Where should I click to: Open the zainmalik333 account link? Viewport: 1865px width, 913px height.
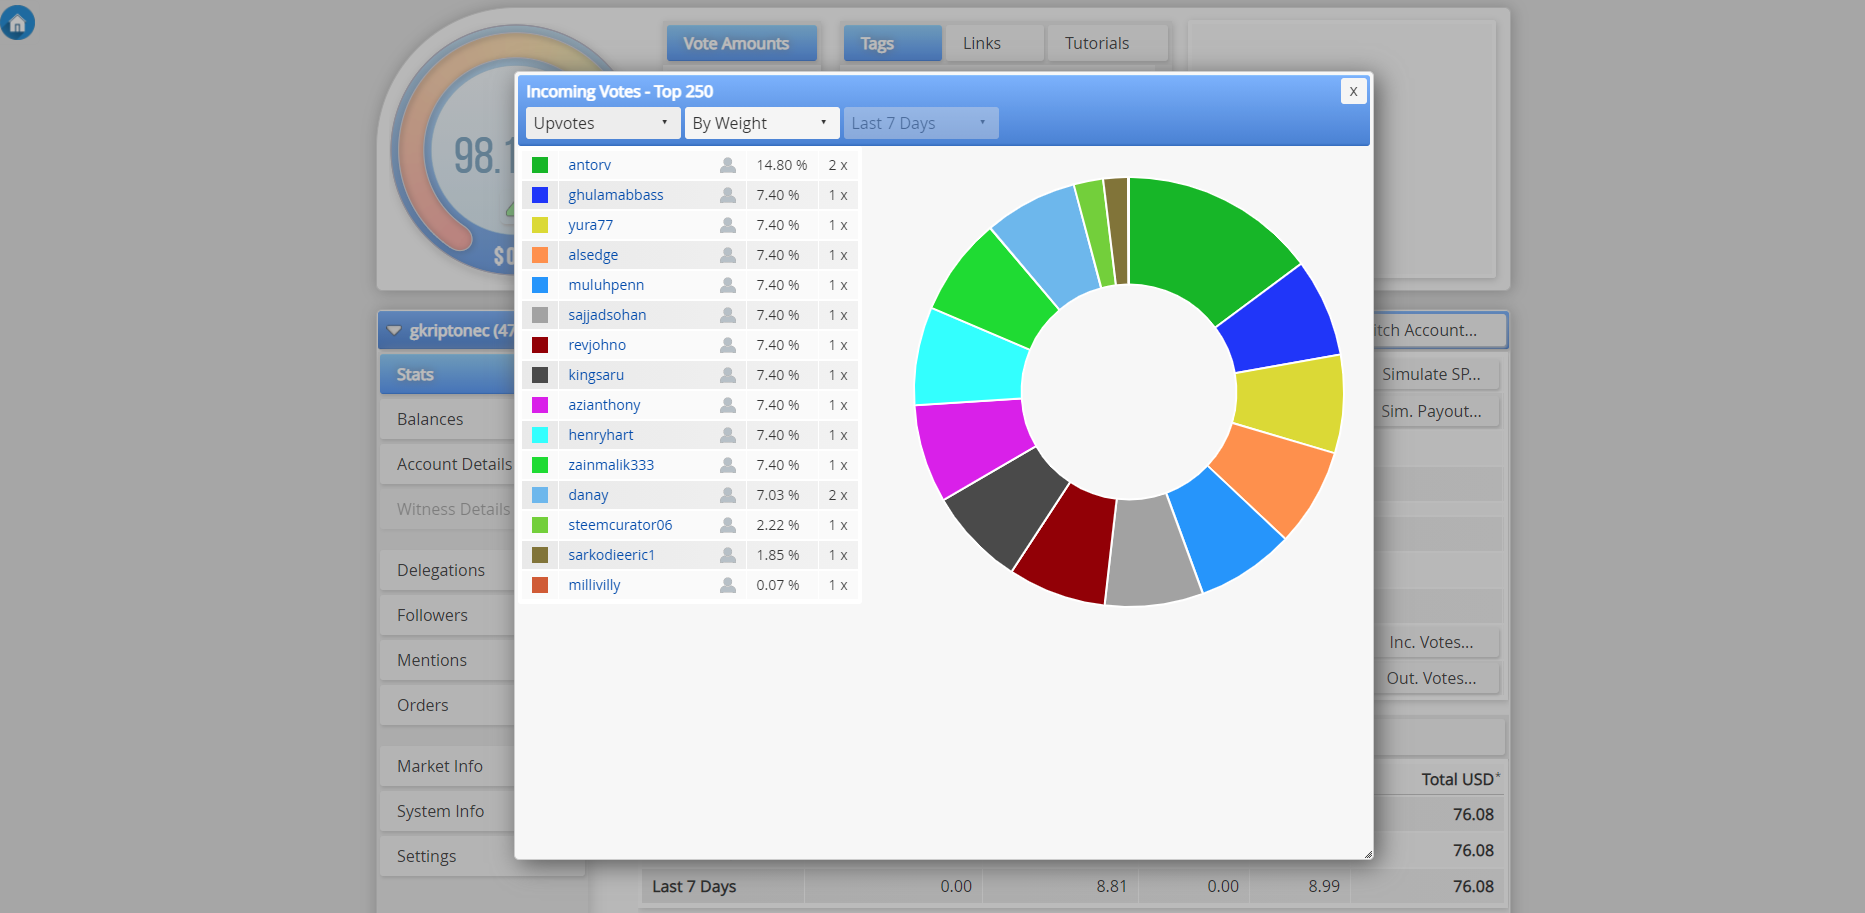pos(611,465)
